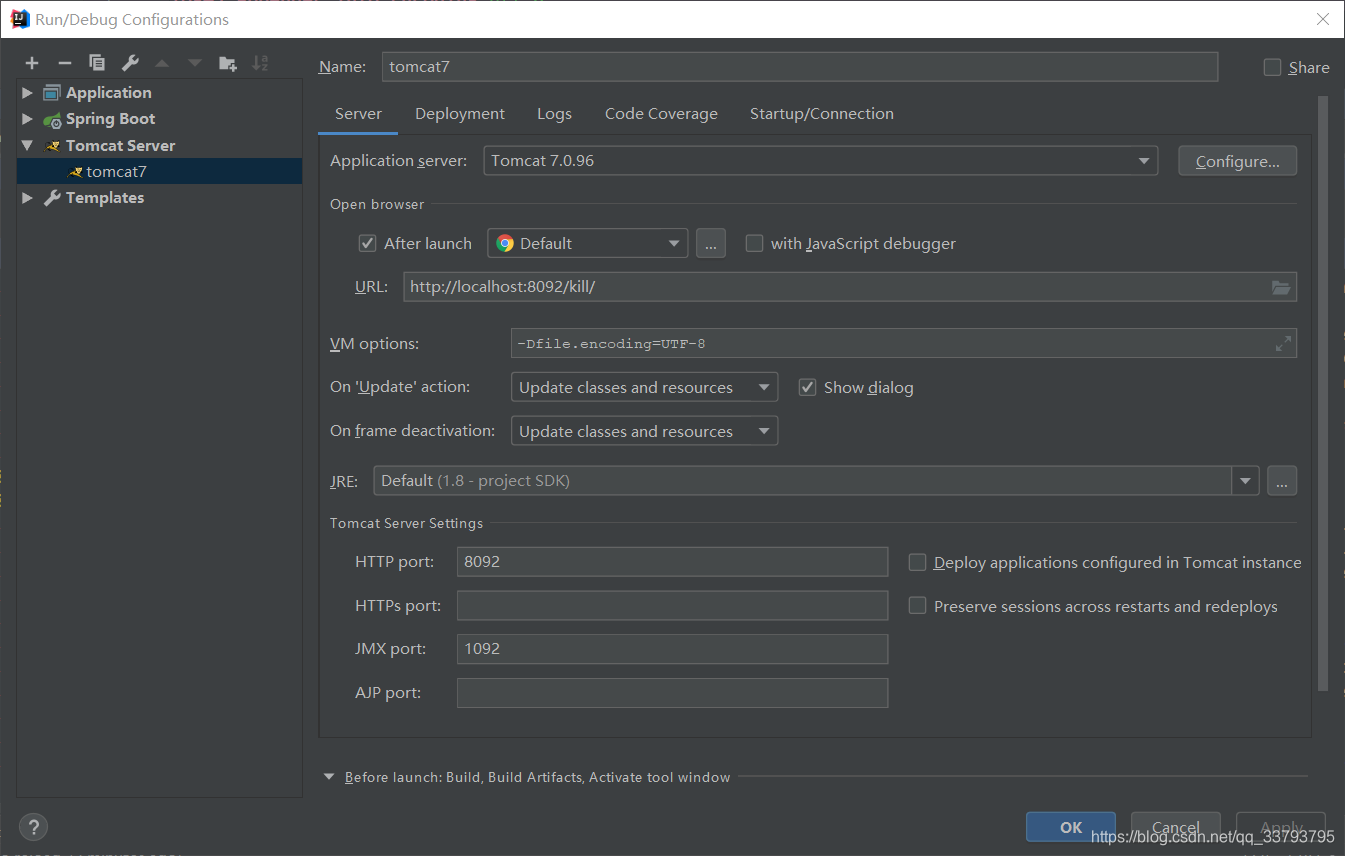Click the Apply button
Screen dimensions: 1345x856
click(x=1281, y=827)
